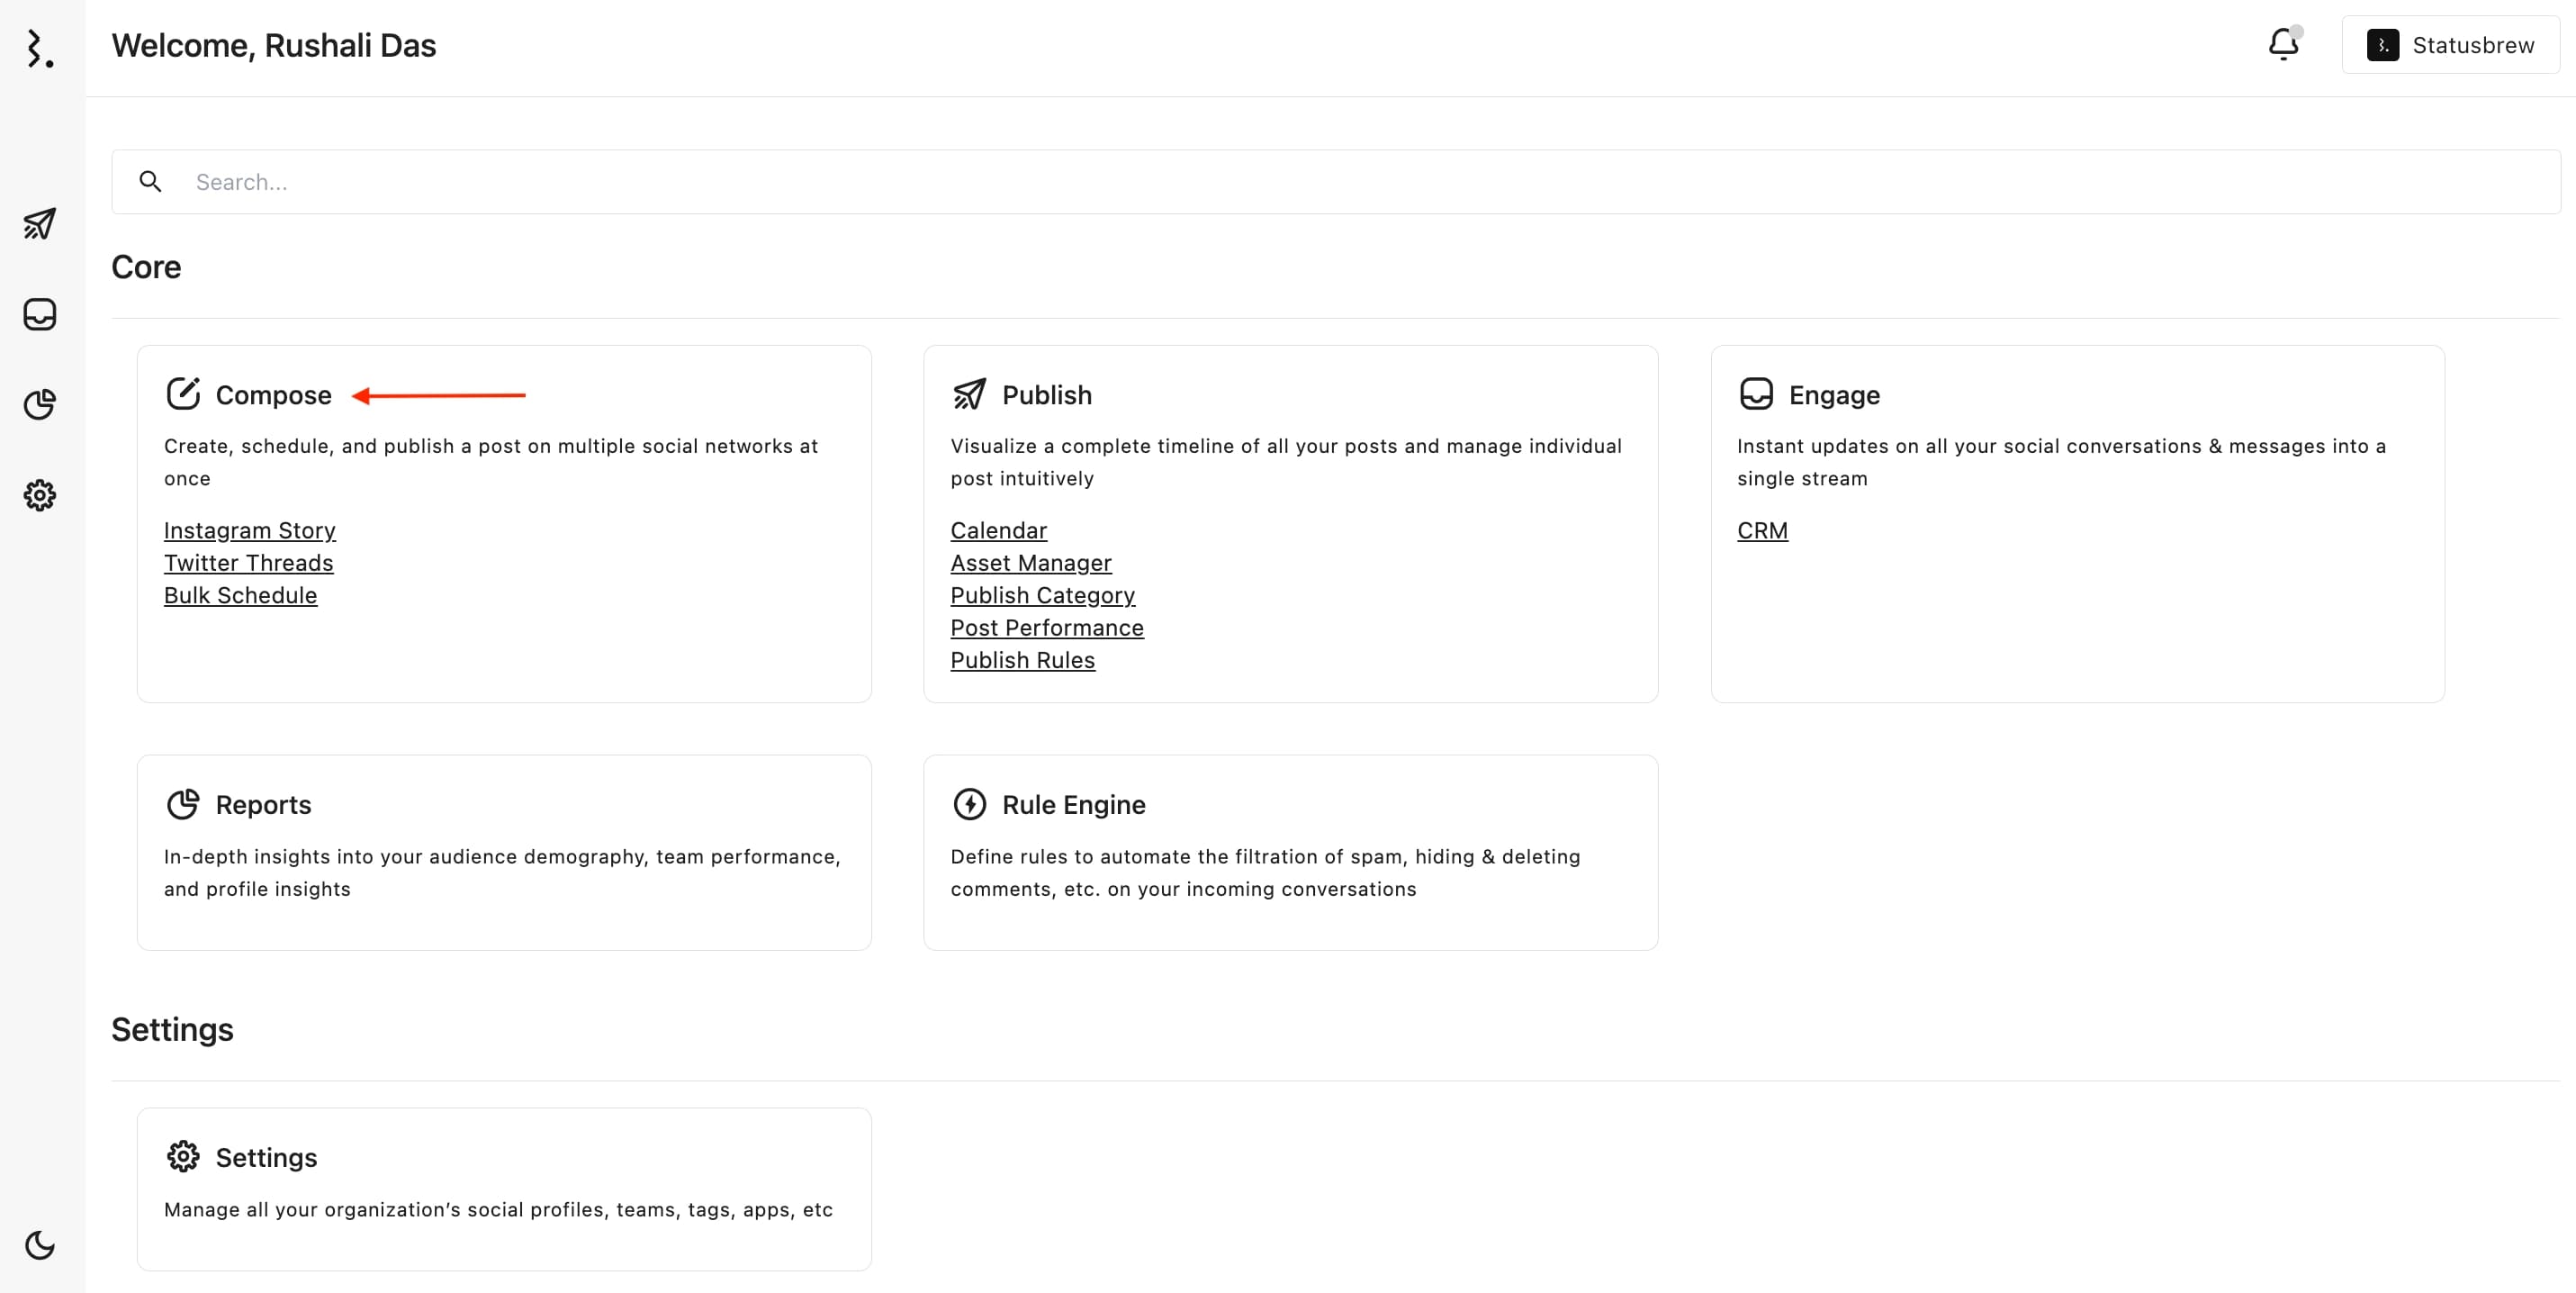2576x1293 pixels.
Task: Click the Instagram Story link
Action: coord(250,529)
